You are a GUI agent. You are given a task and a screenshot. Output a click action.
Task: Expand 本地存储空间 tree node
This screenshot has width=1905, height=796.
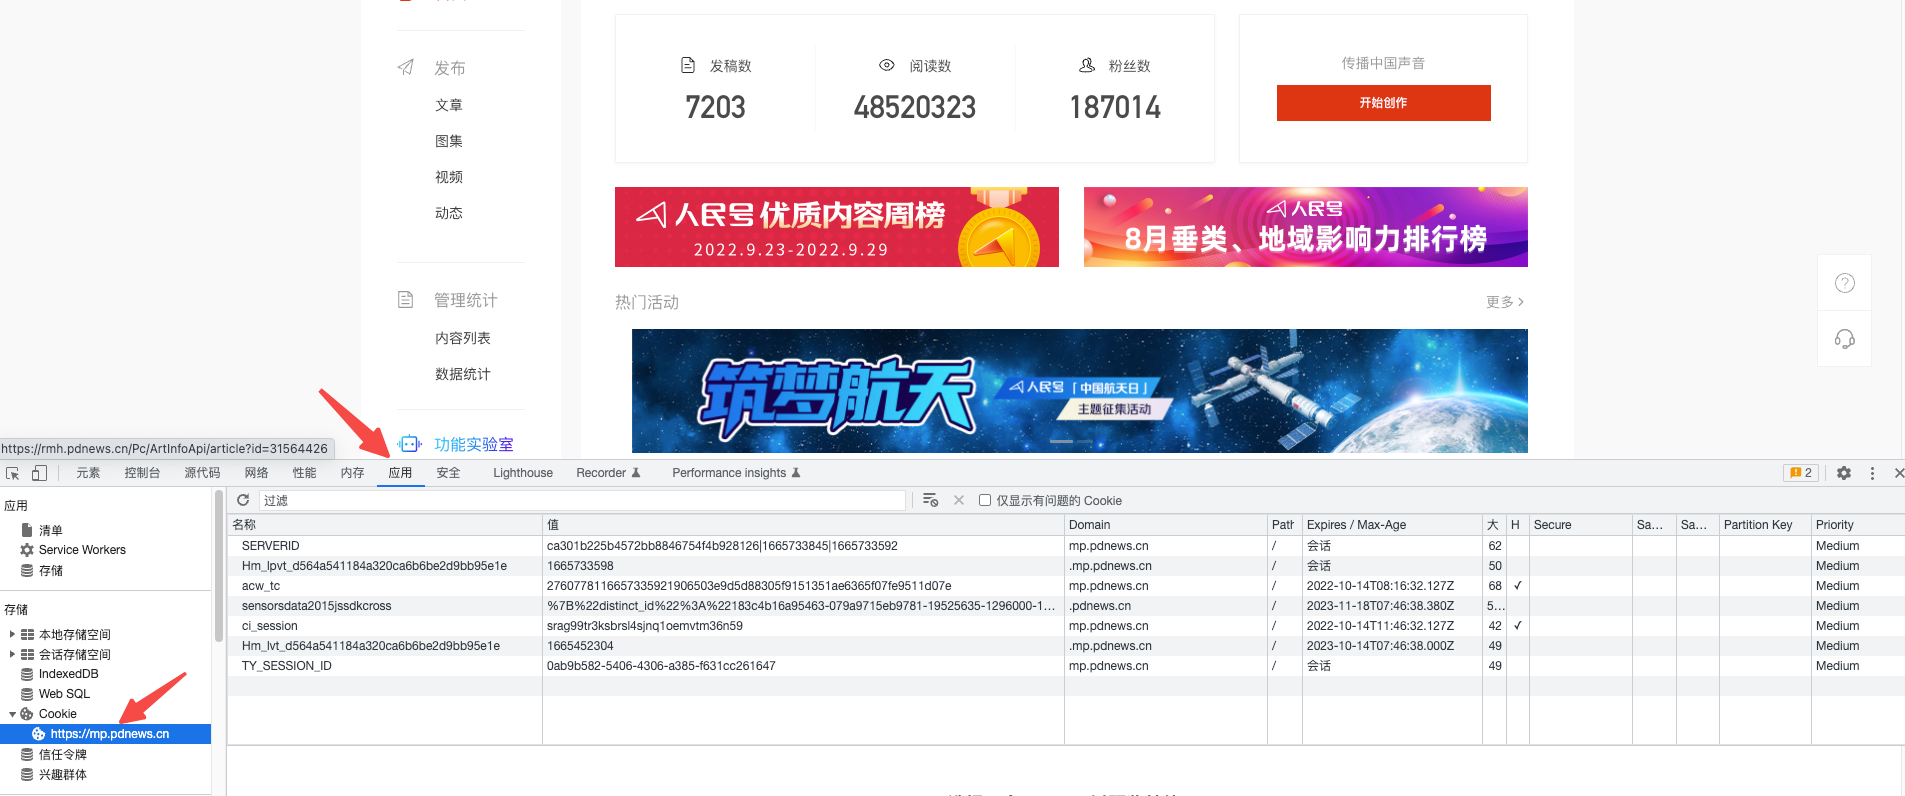[x=12, y=634]
